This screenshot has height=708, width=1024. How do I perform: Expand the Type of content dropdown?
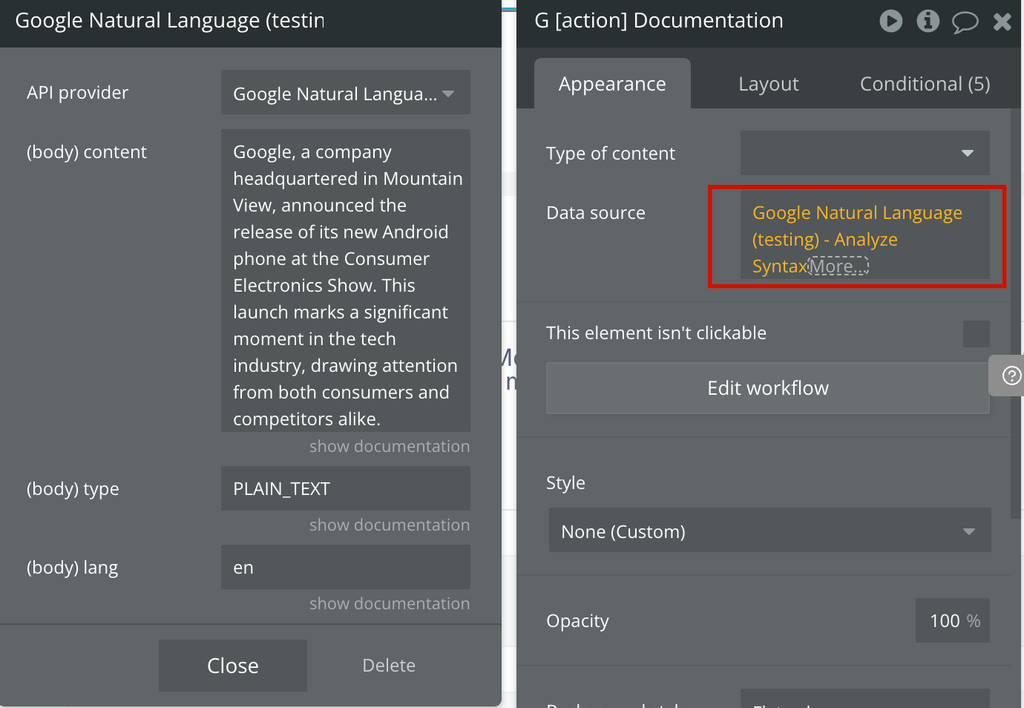click(x=865, y=153)
